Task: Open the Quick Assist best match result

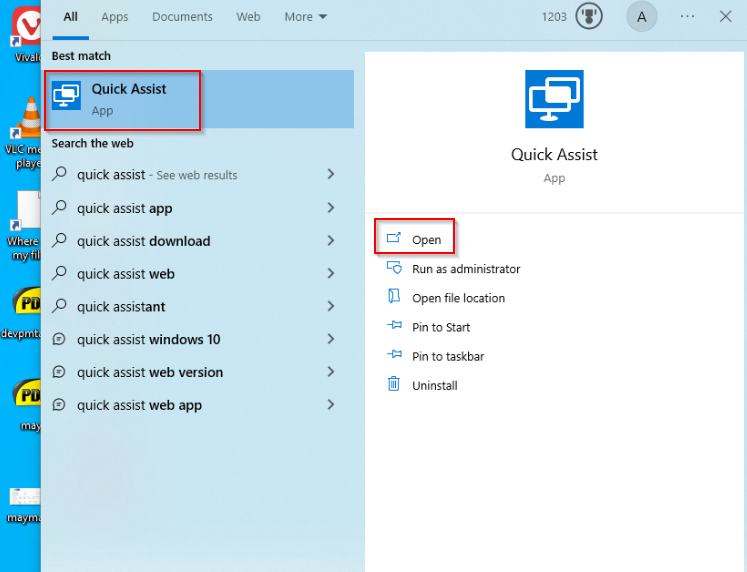Action: (199, 99)
